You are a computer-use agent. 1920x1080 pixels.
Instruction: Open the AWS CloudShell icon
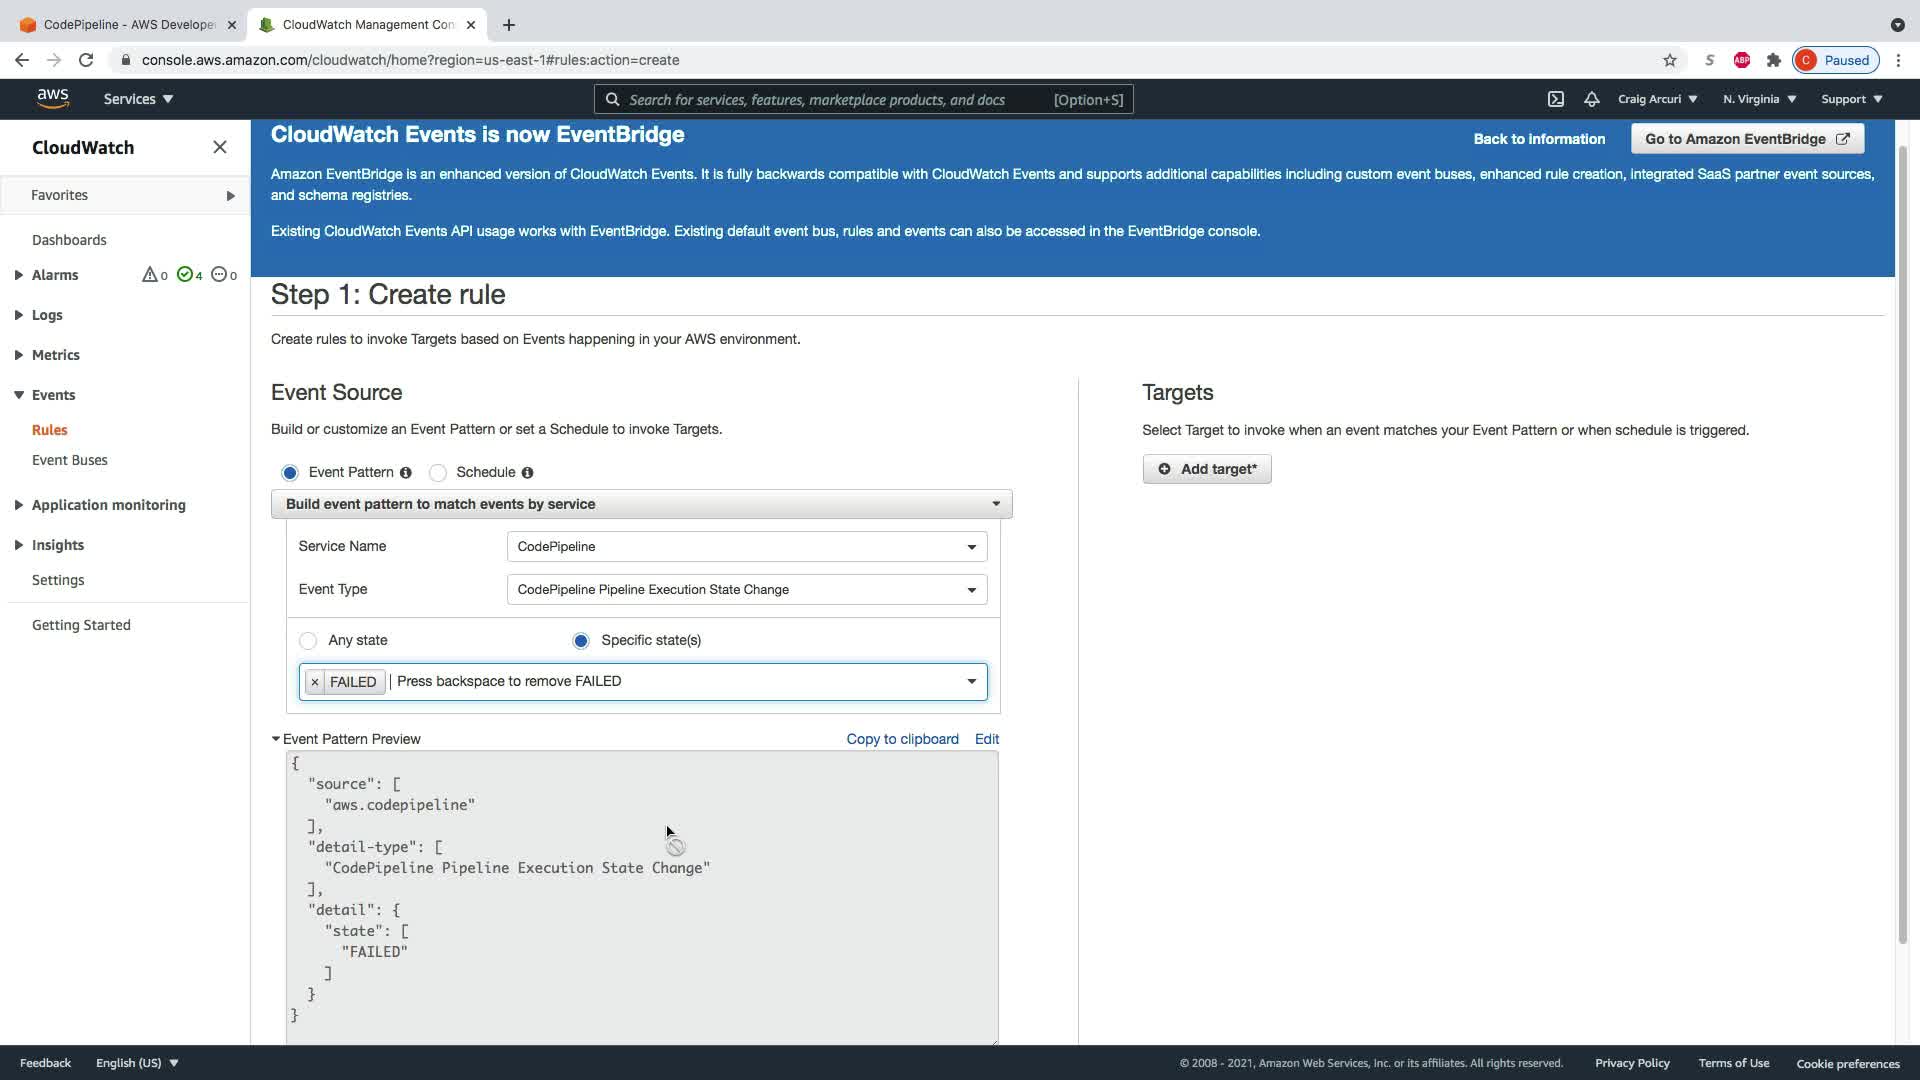pyautogui.click(x=1556, y=99)
